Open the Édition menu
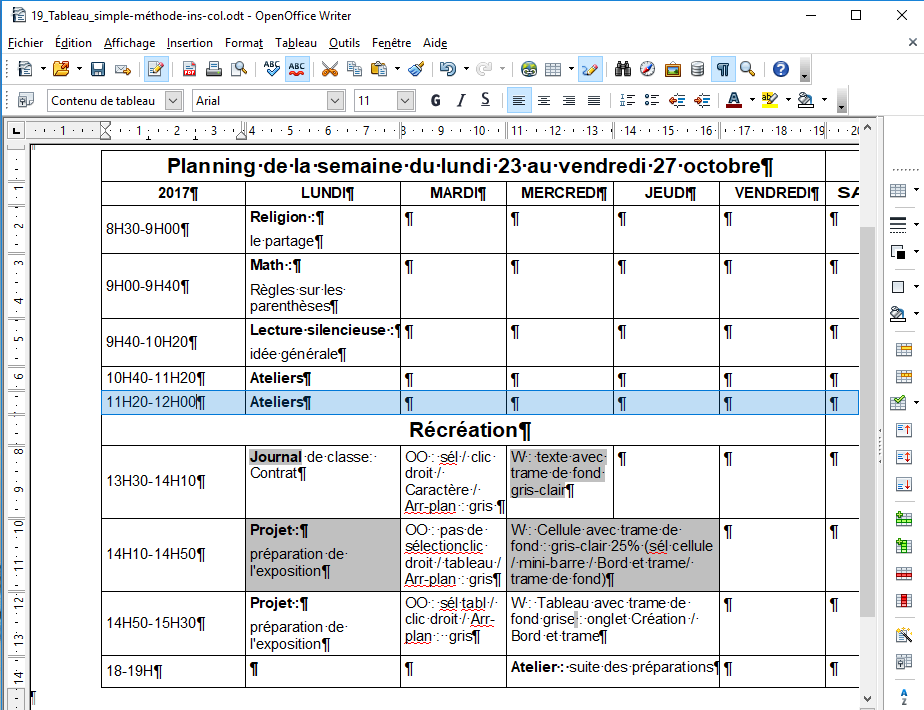Image resolution: width=924 pixels, height=710 pixels. point(74,43)
